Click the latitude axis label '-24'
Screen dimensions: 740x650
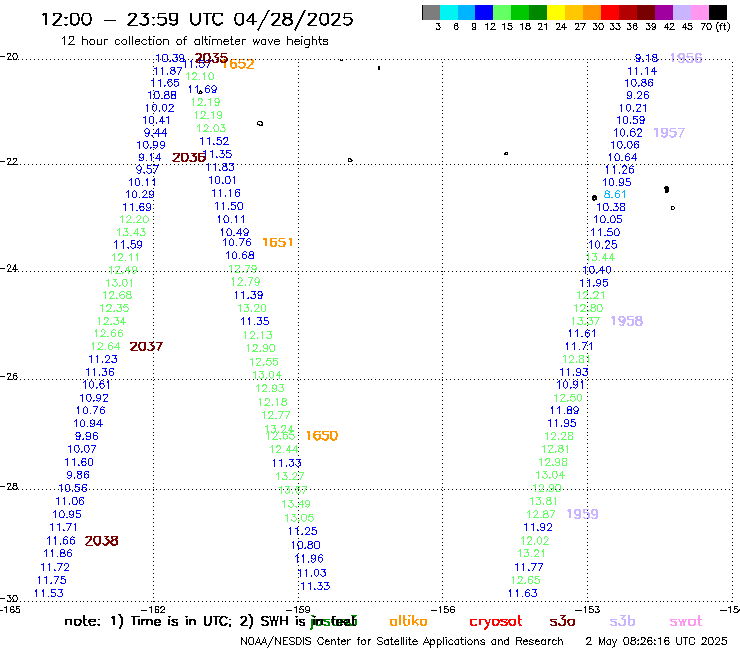pos(9,268)
